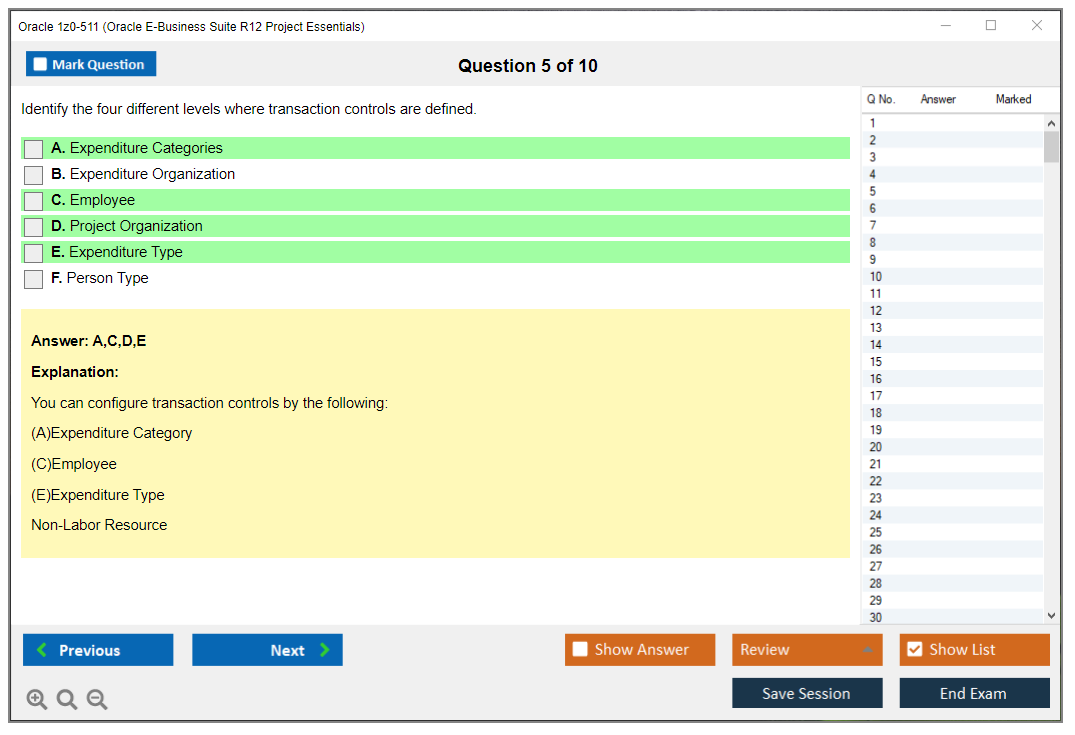Click End Exam button
Viewport: 1075px width, 735px height.
(x=974, y=693)
